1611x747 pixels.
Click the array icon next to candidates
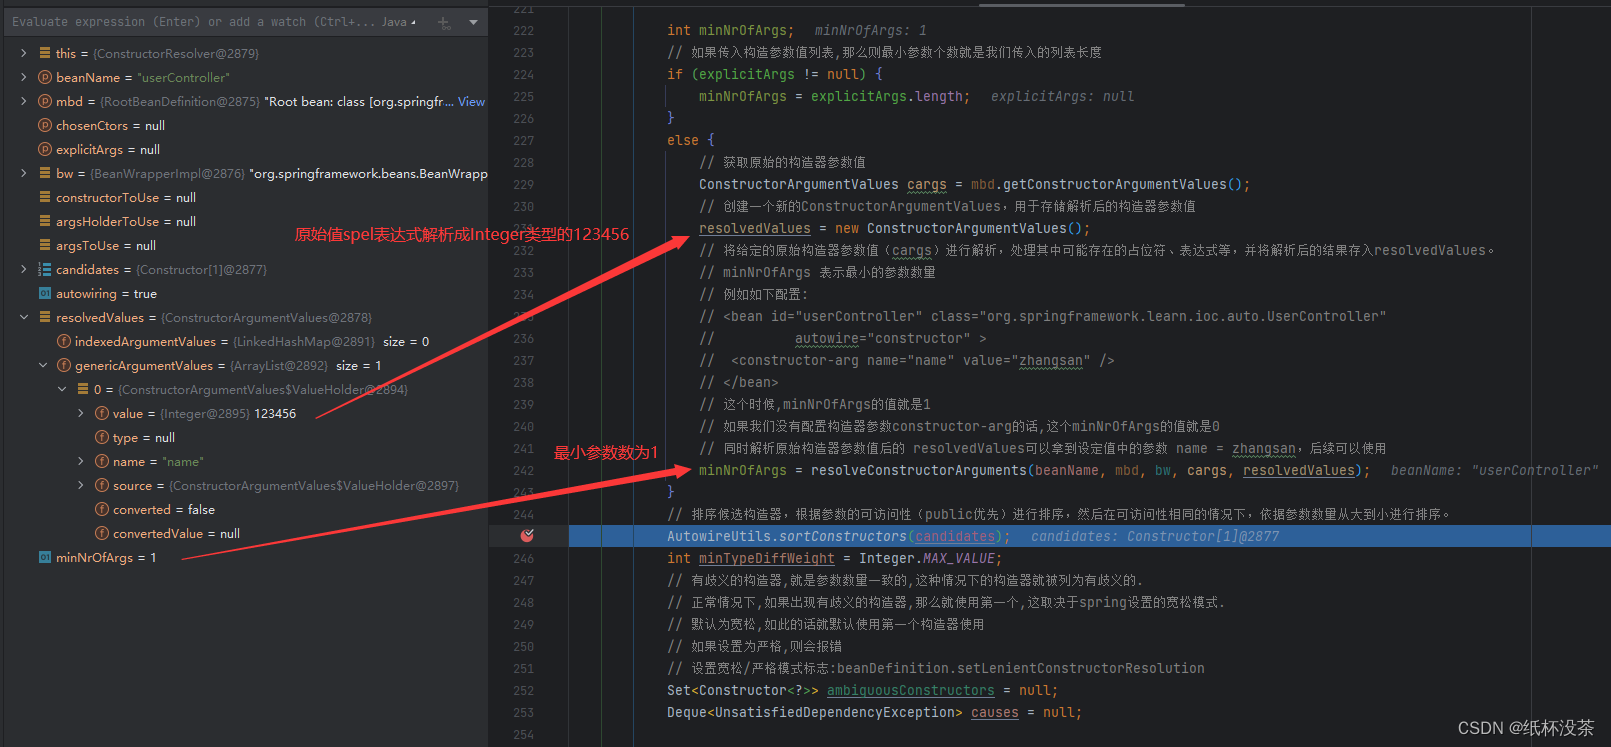(x=45, y=269)
